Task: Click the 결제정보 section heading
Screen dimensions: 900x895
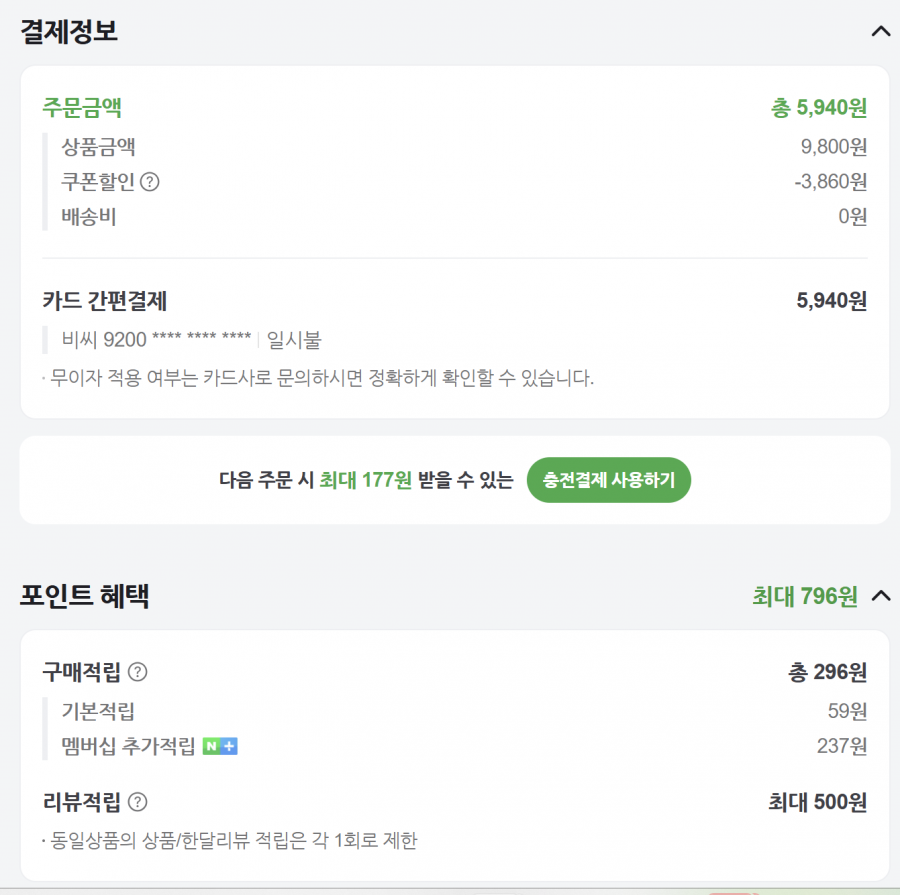Action: point(69,31)
